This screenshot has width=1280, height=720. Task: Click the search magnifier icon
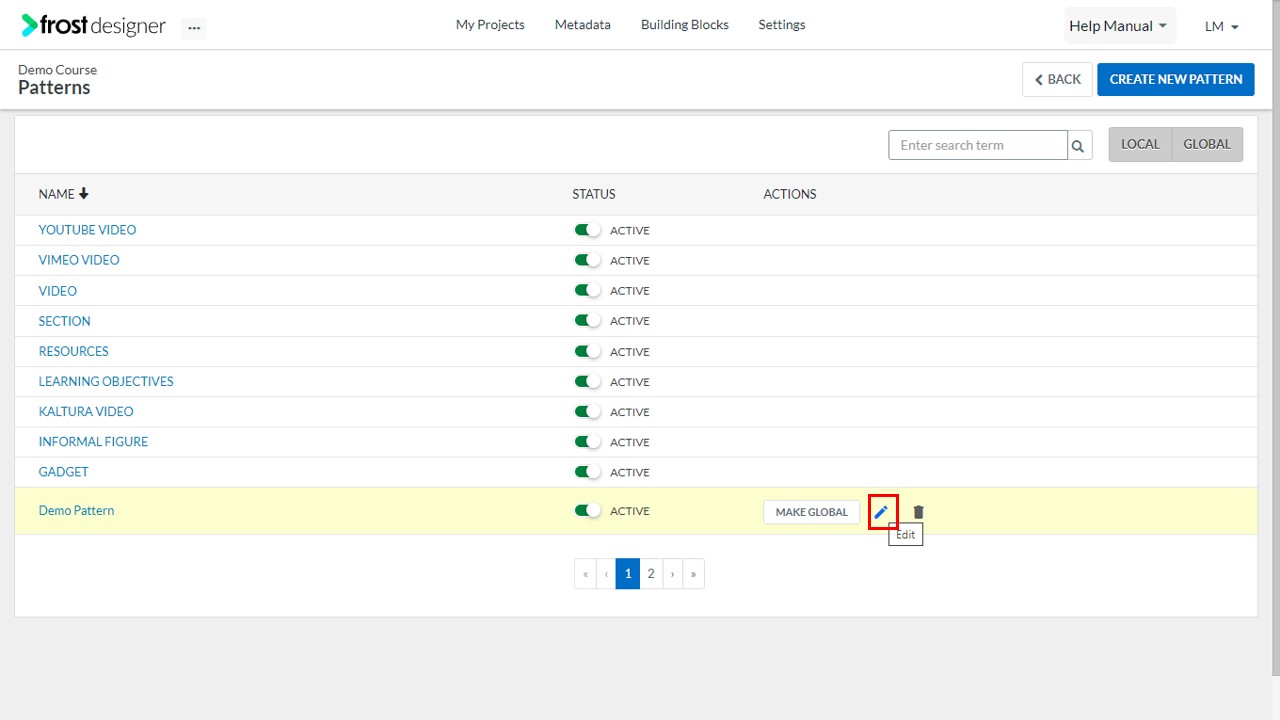(1078, 145)
